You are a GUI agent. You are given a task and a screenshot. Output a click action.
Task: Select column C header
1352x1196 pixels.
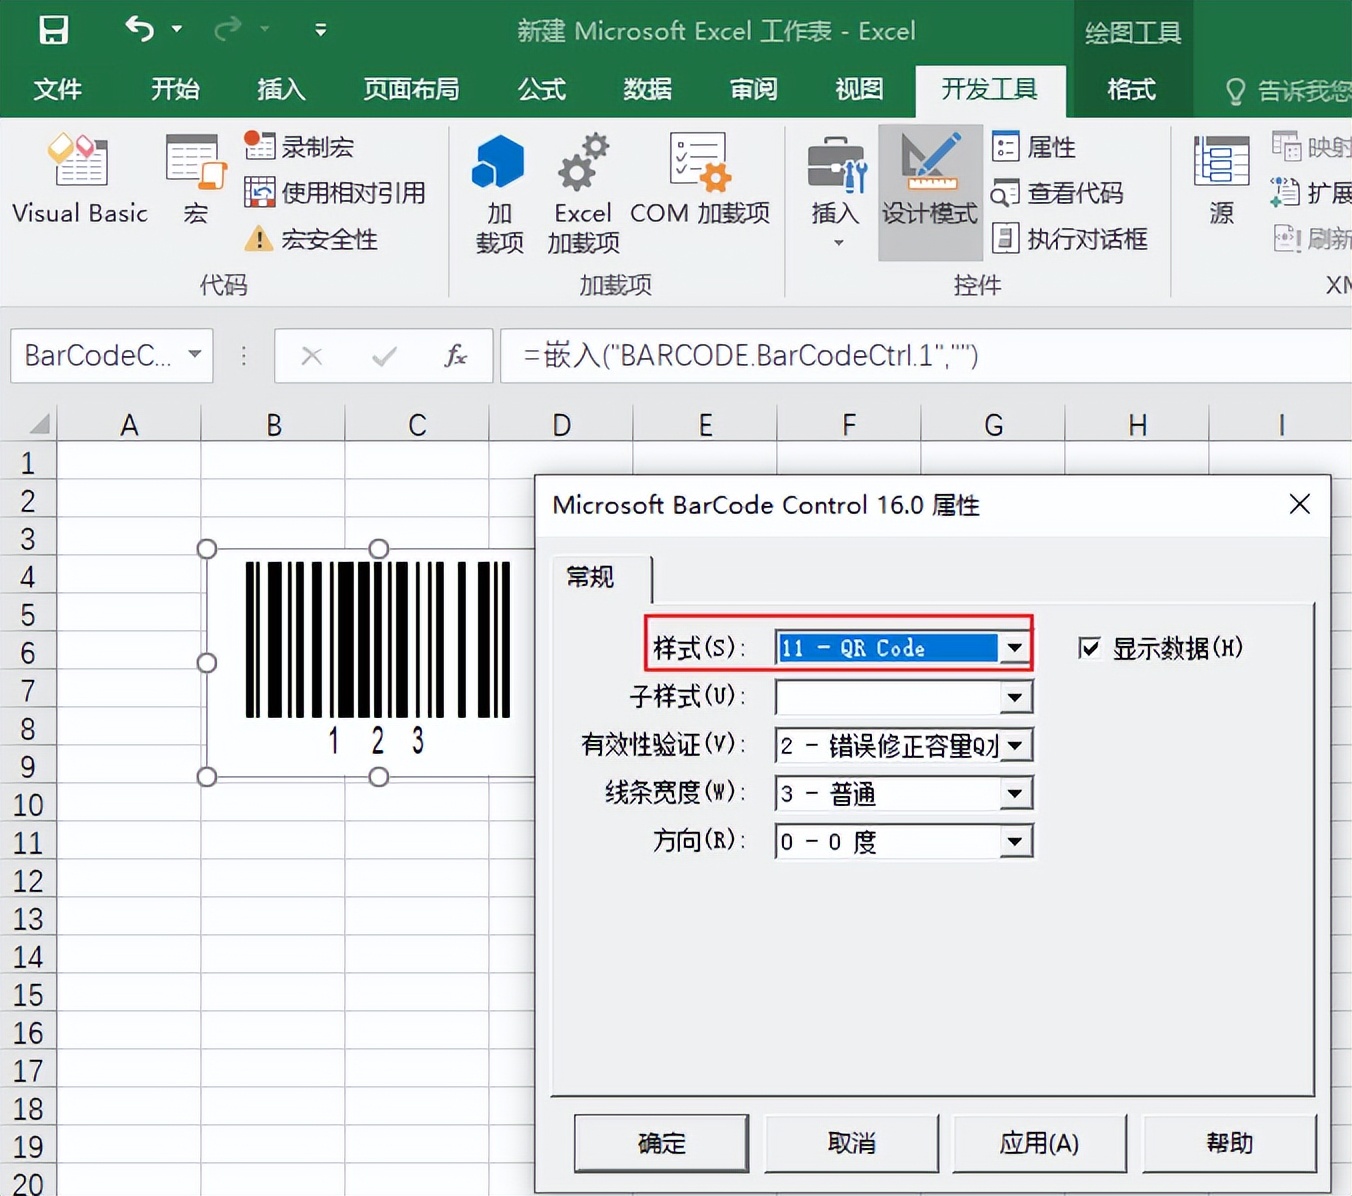click(x=417, y=424)
